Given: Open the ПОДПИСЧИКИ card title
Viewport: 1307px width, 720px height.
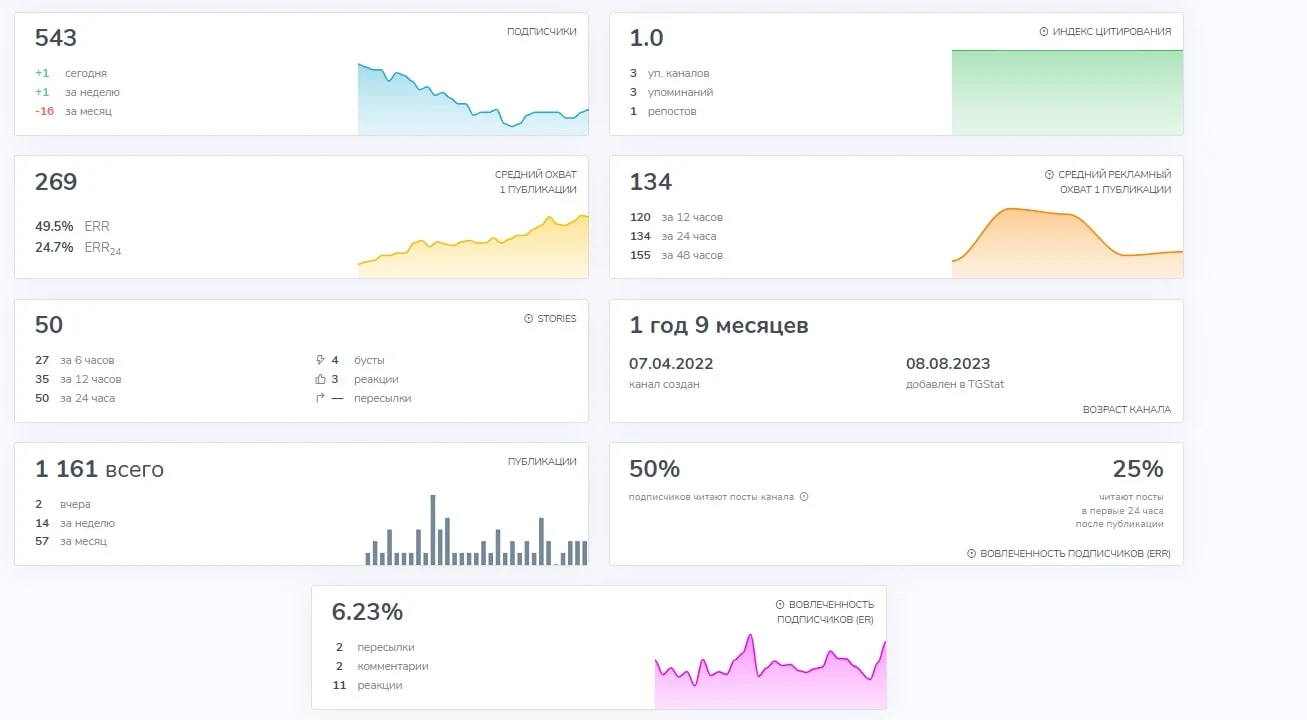Looking at the screenshot, I should point(542,32).
